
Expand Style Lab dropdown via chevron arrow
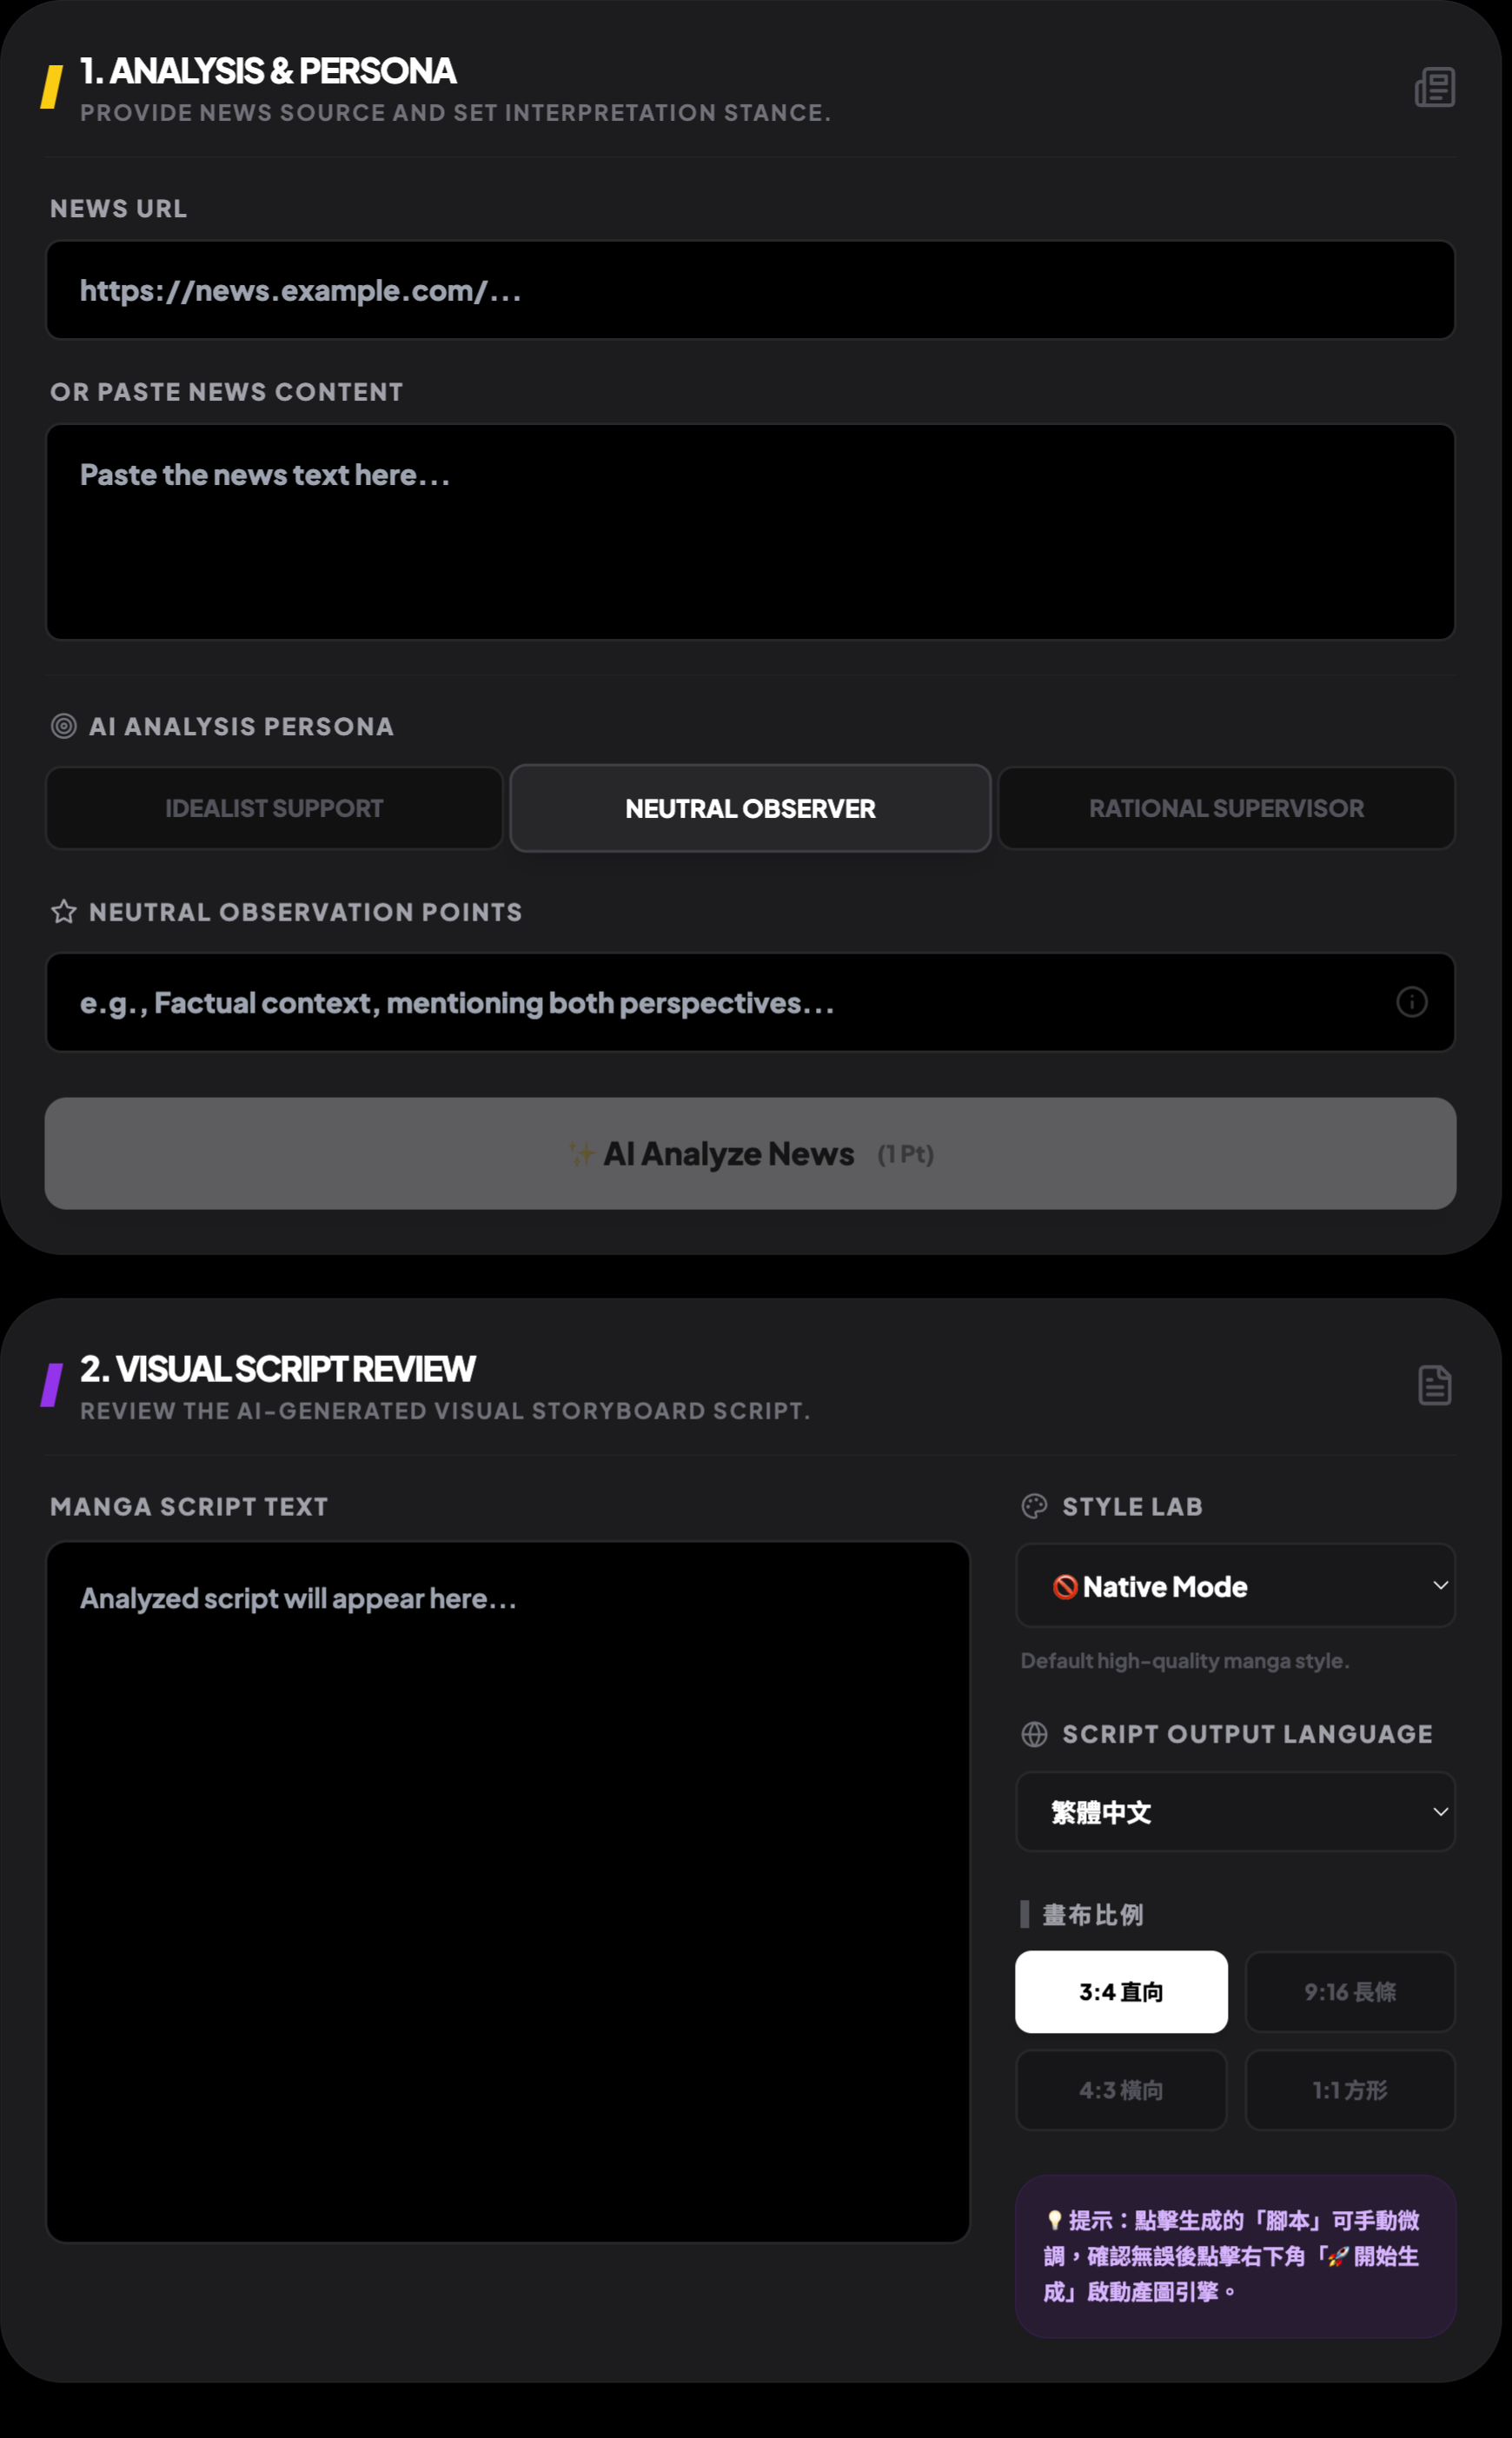coord(1440,1585)
